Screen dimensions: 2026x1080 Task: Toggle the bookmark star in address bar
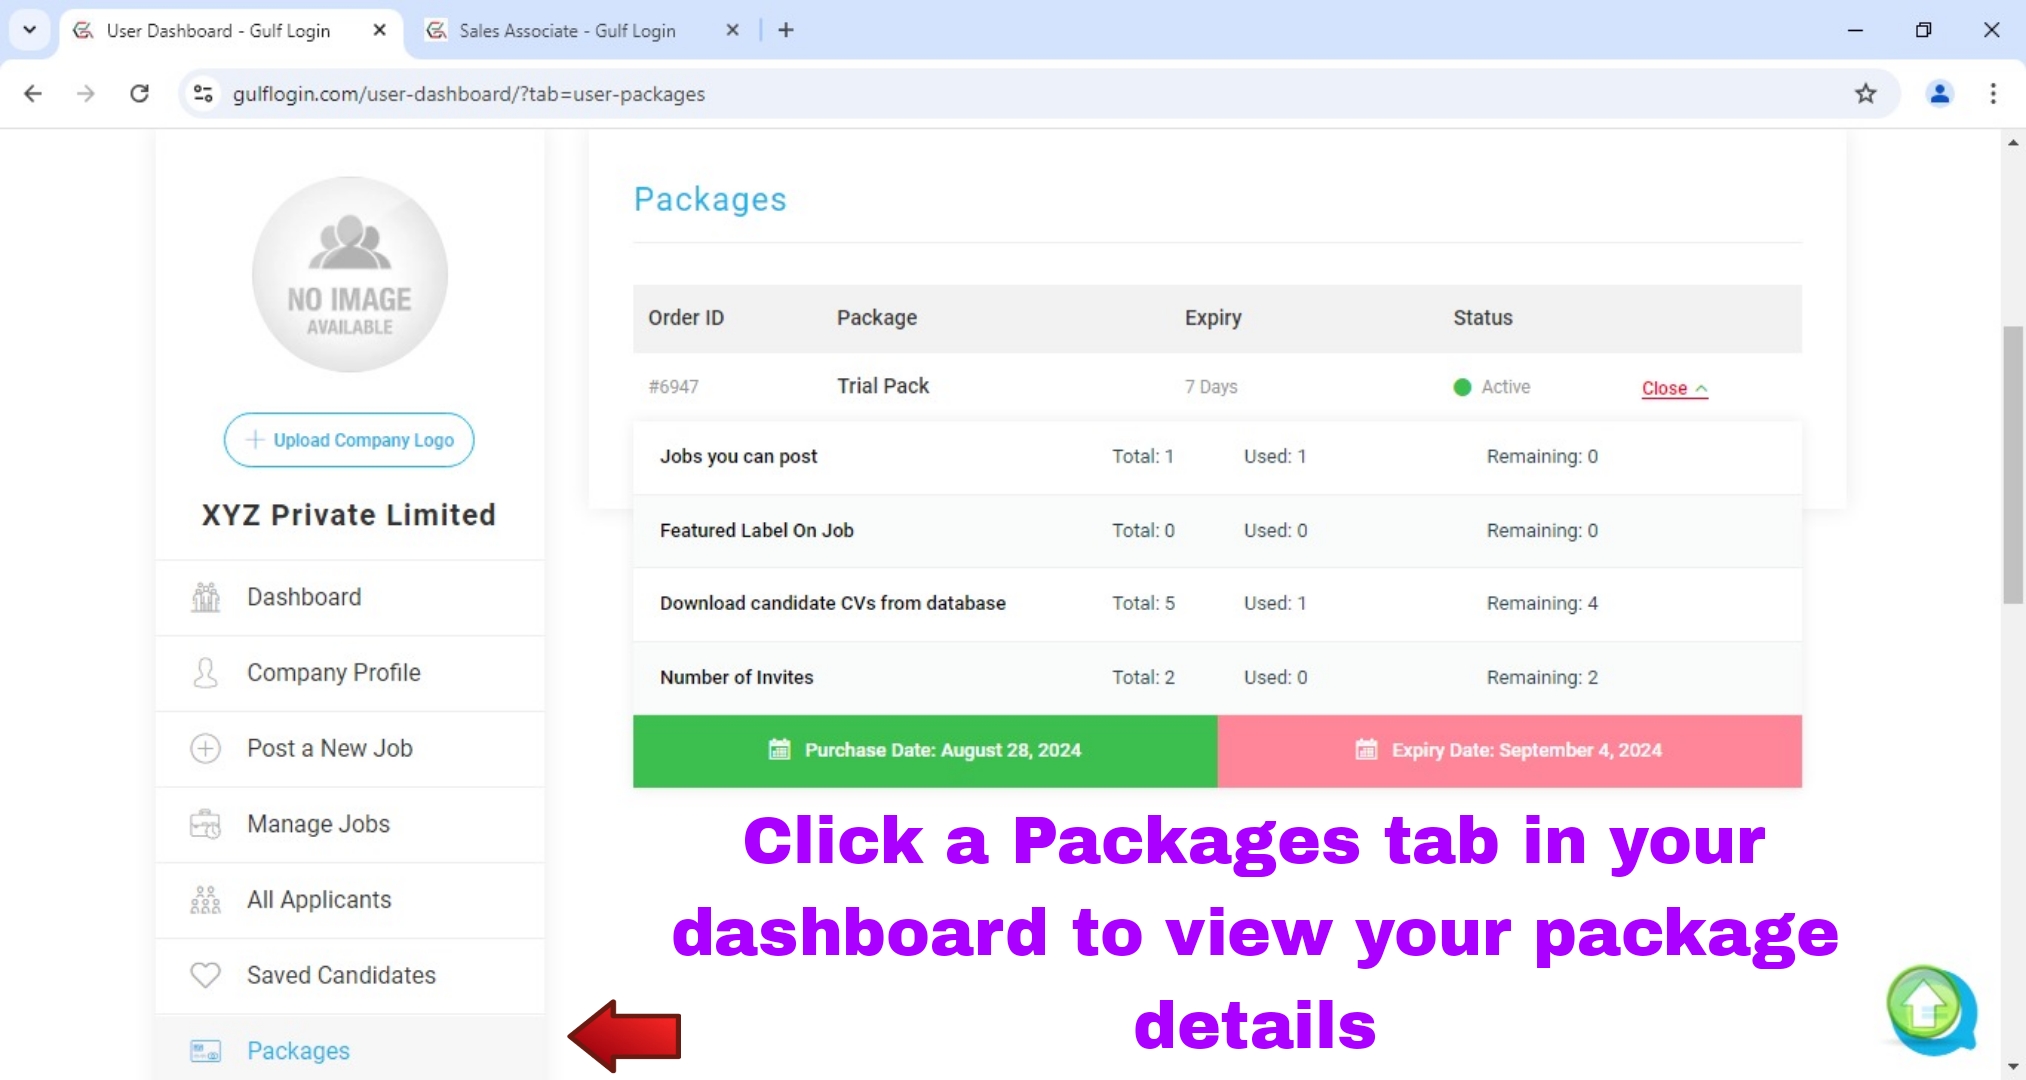pos(1866,93)
